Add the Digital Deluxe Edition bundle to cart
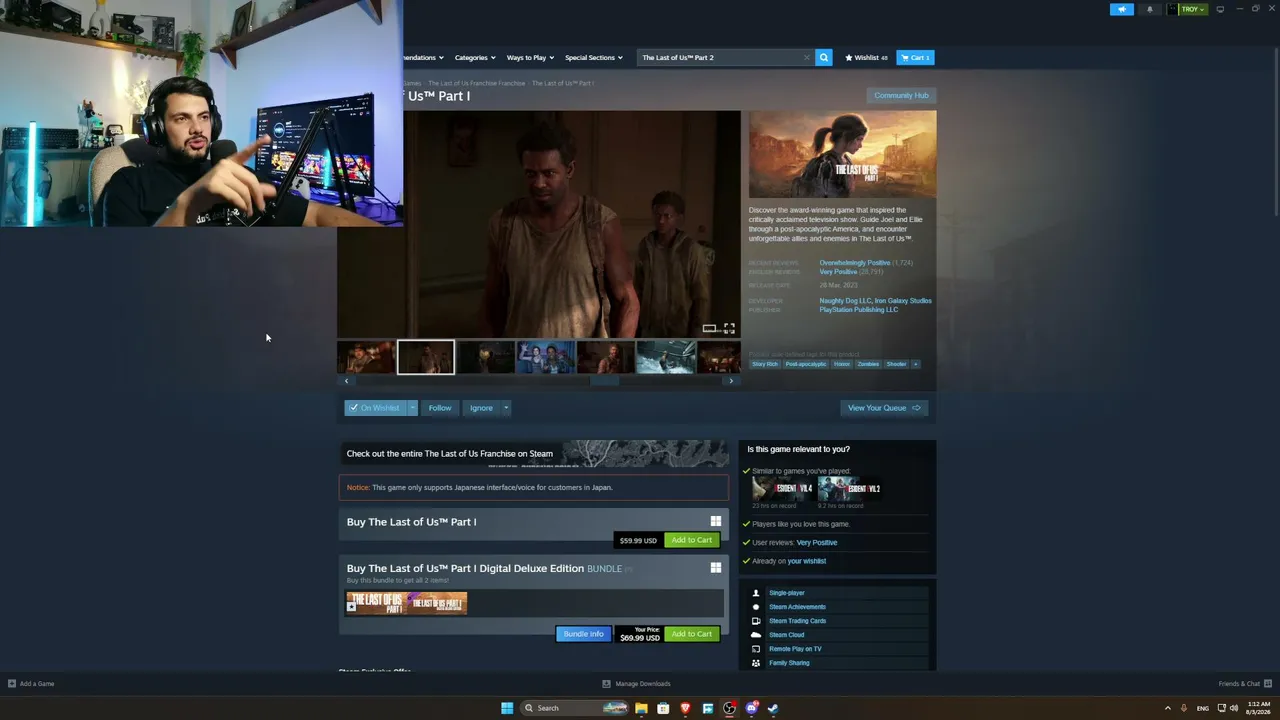This screenshot has height=720, width=1280. (x=692, y=634)
